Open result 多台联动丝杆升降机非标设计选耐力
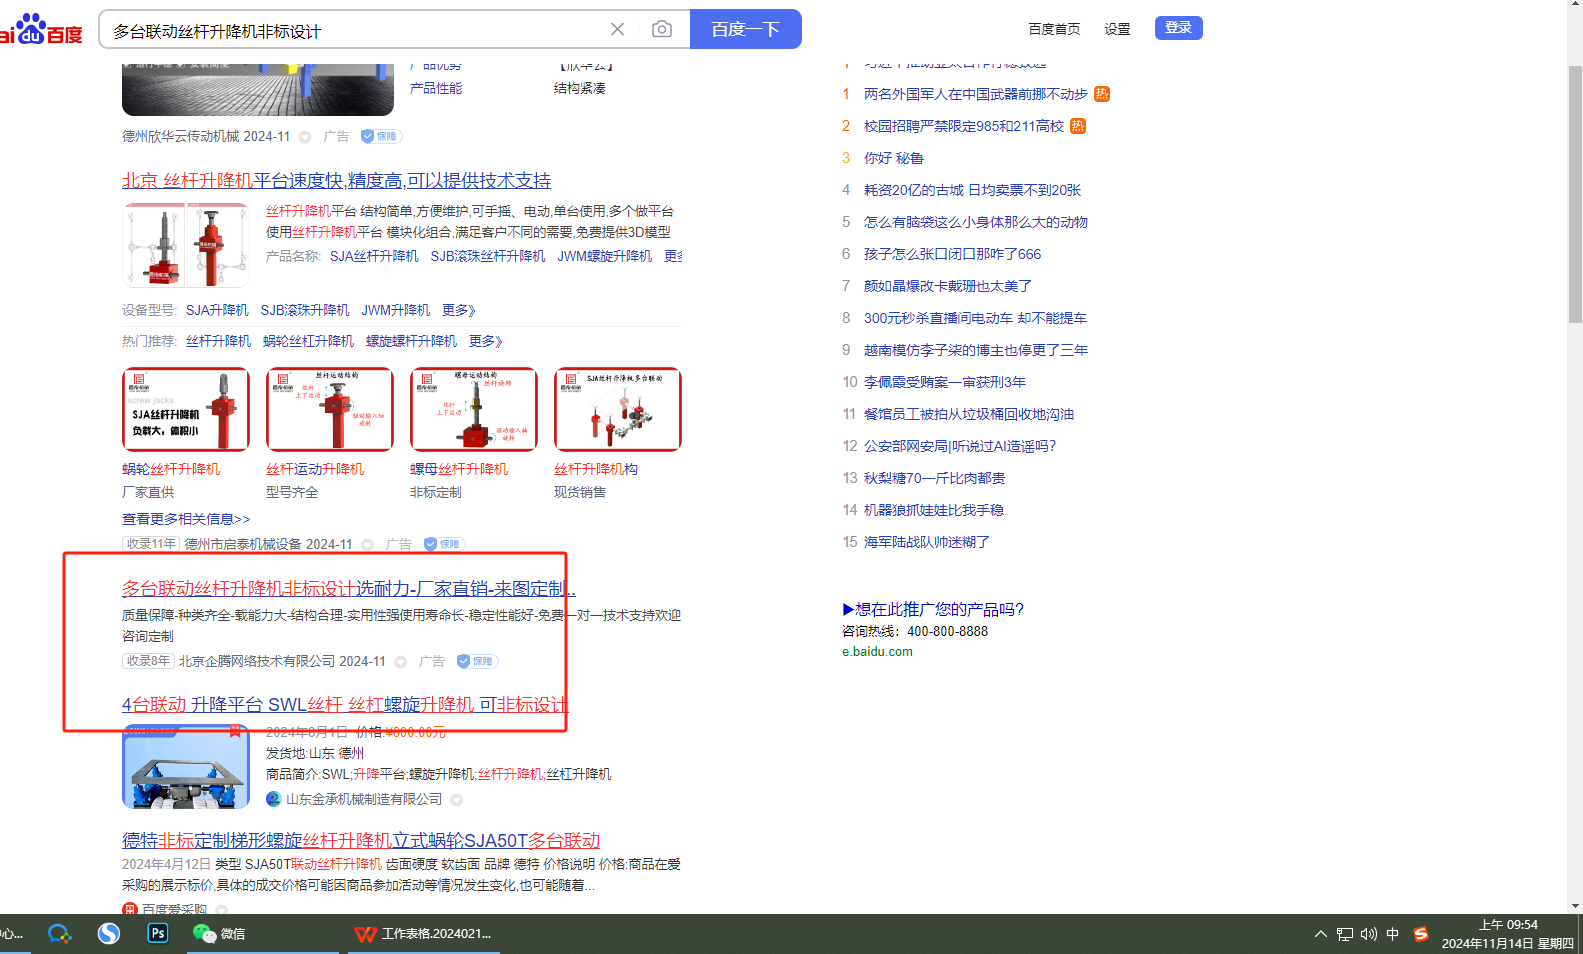This screenshot has height=954, width=1583. point(349,588)
